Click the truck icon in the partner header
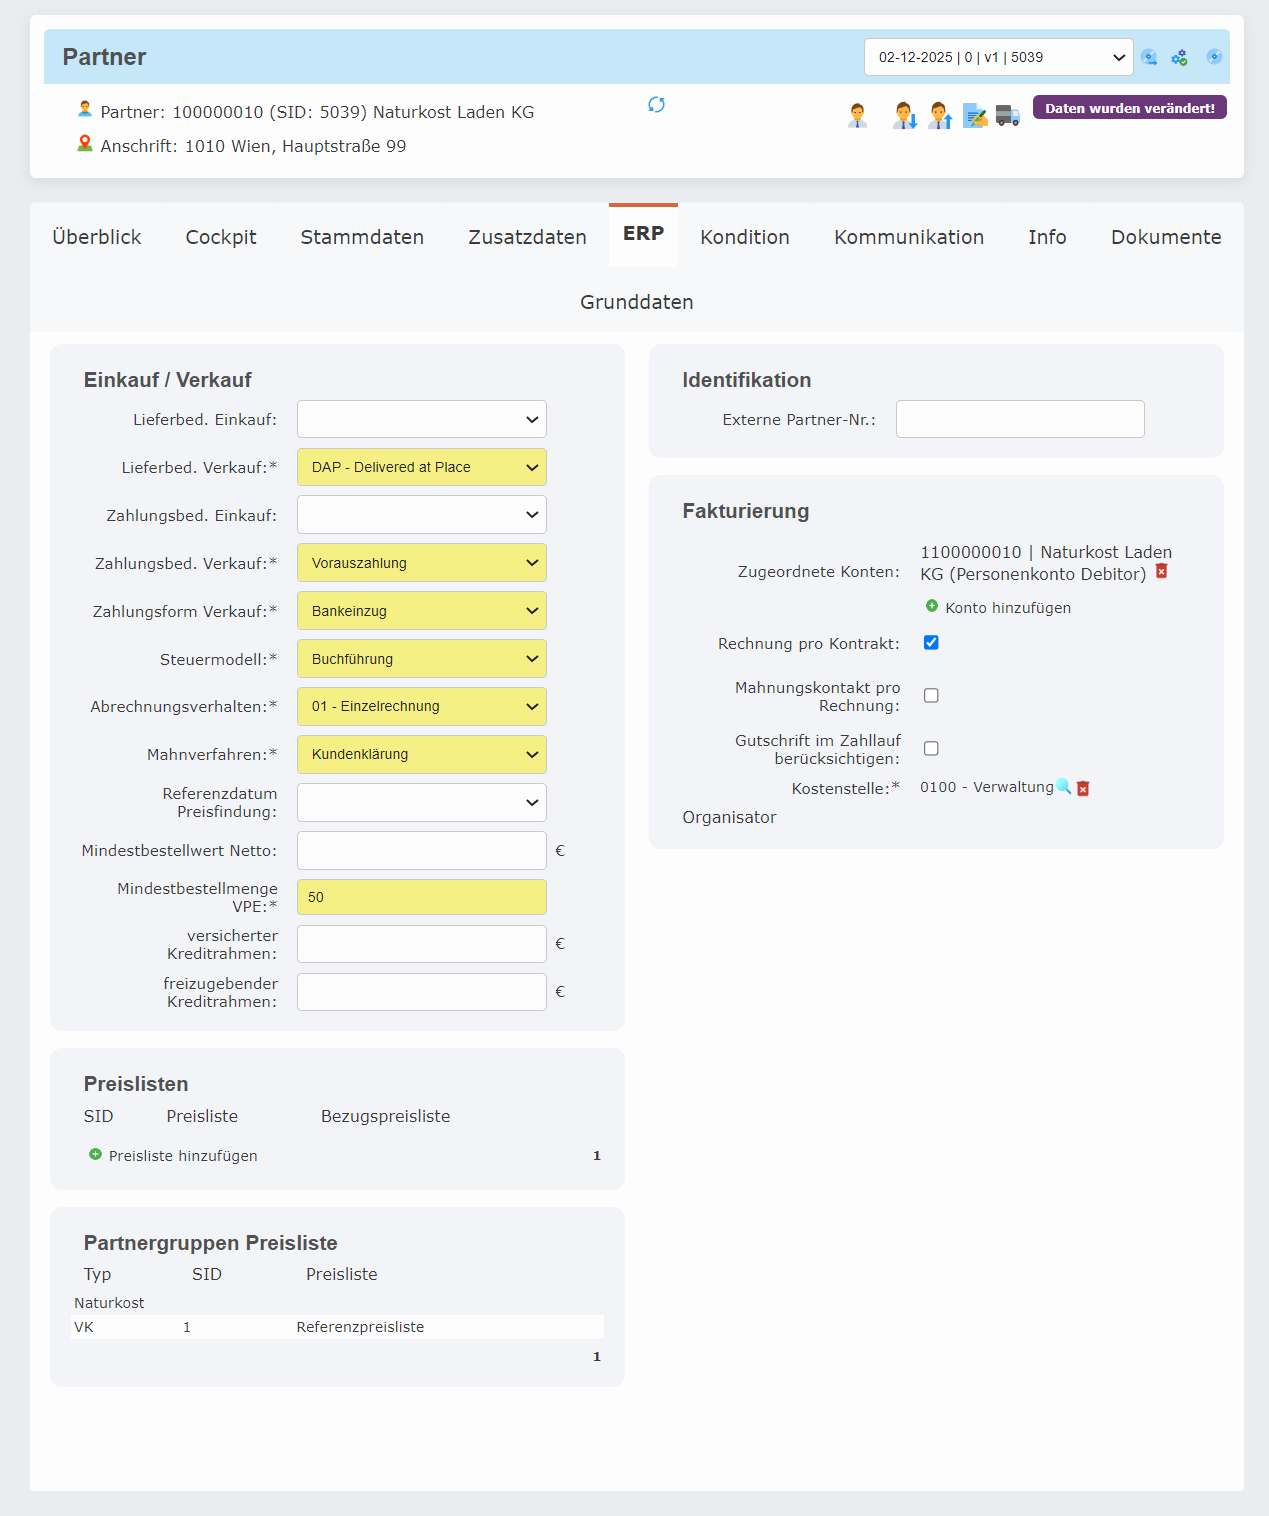This screenshot has height=1516, width=1269. tap(1007, 115)
